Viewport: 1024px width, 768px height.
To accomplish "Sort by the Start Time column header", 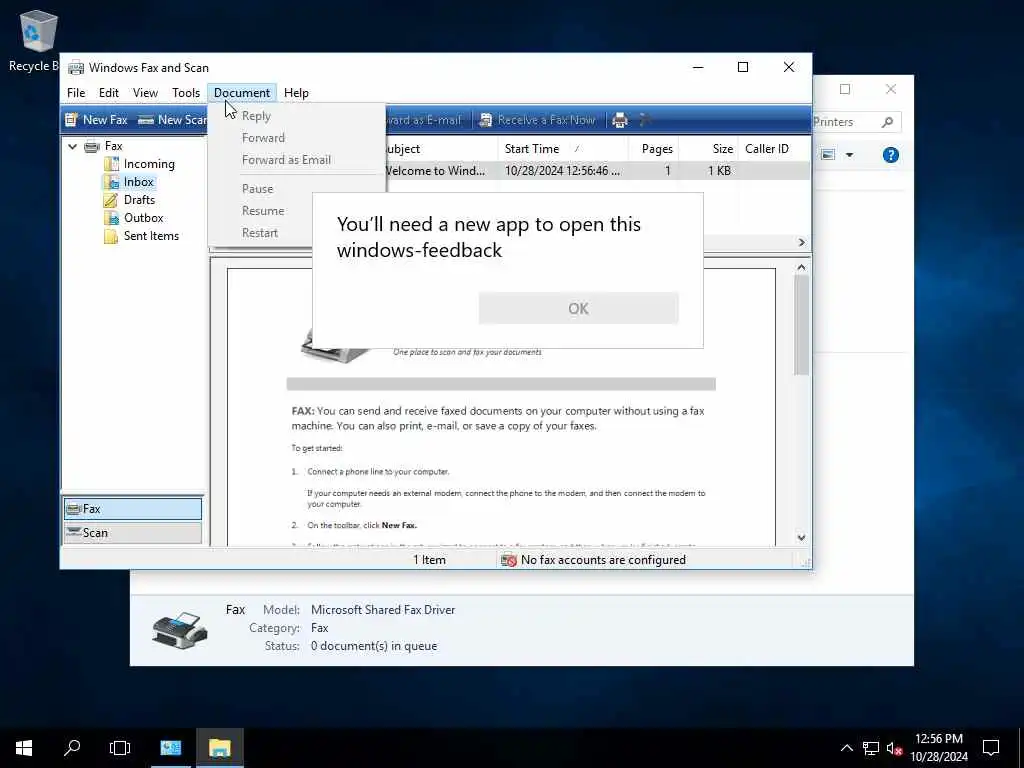I will [562, 149].
